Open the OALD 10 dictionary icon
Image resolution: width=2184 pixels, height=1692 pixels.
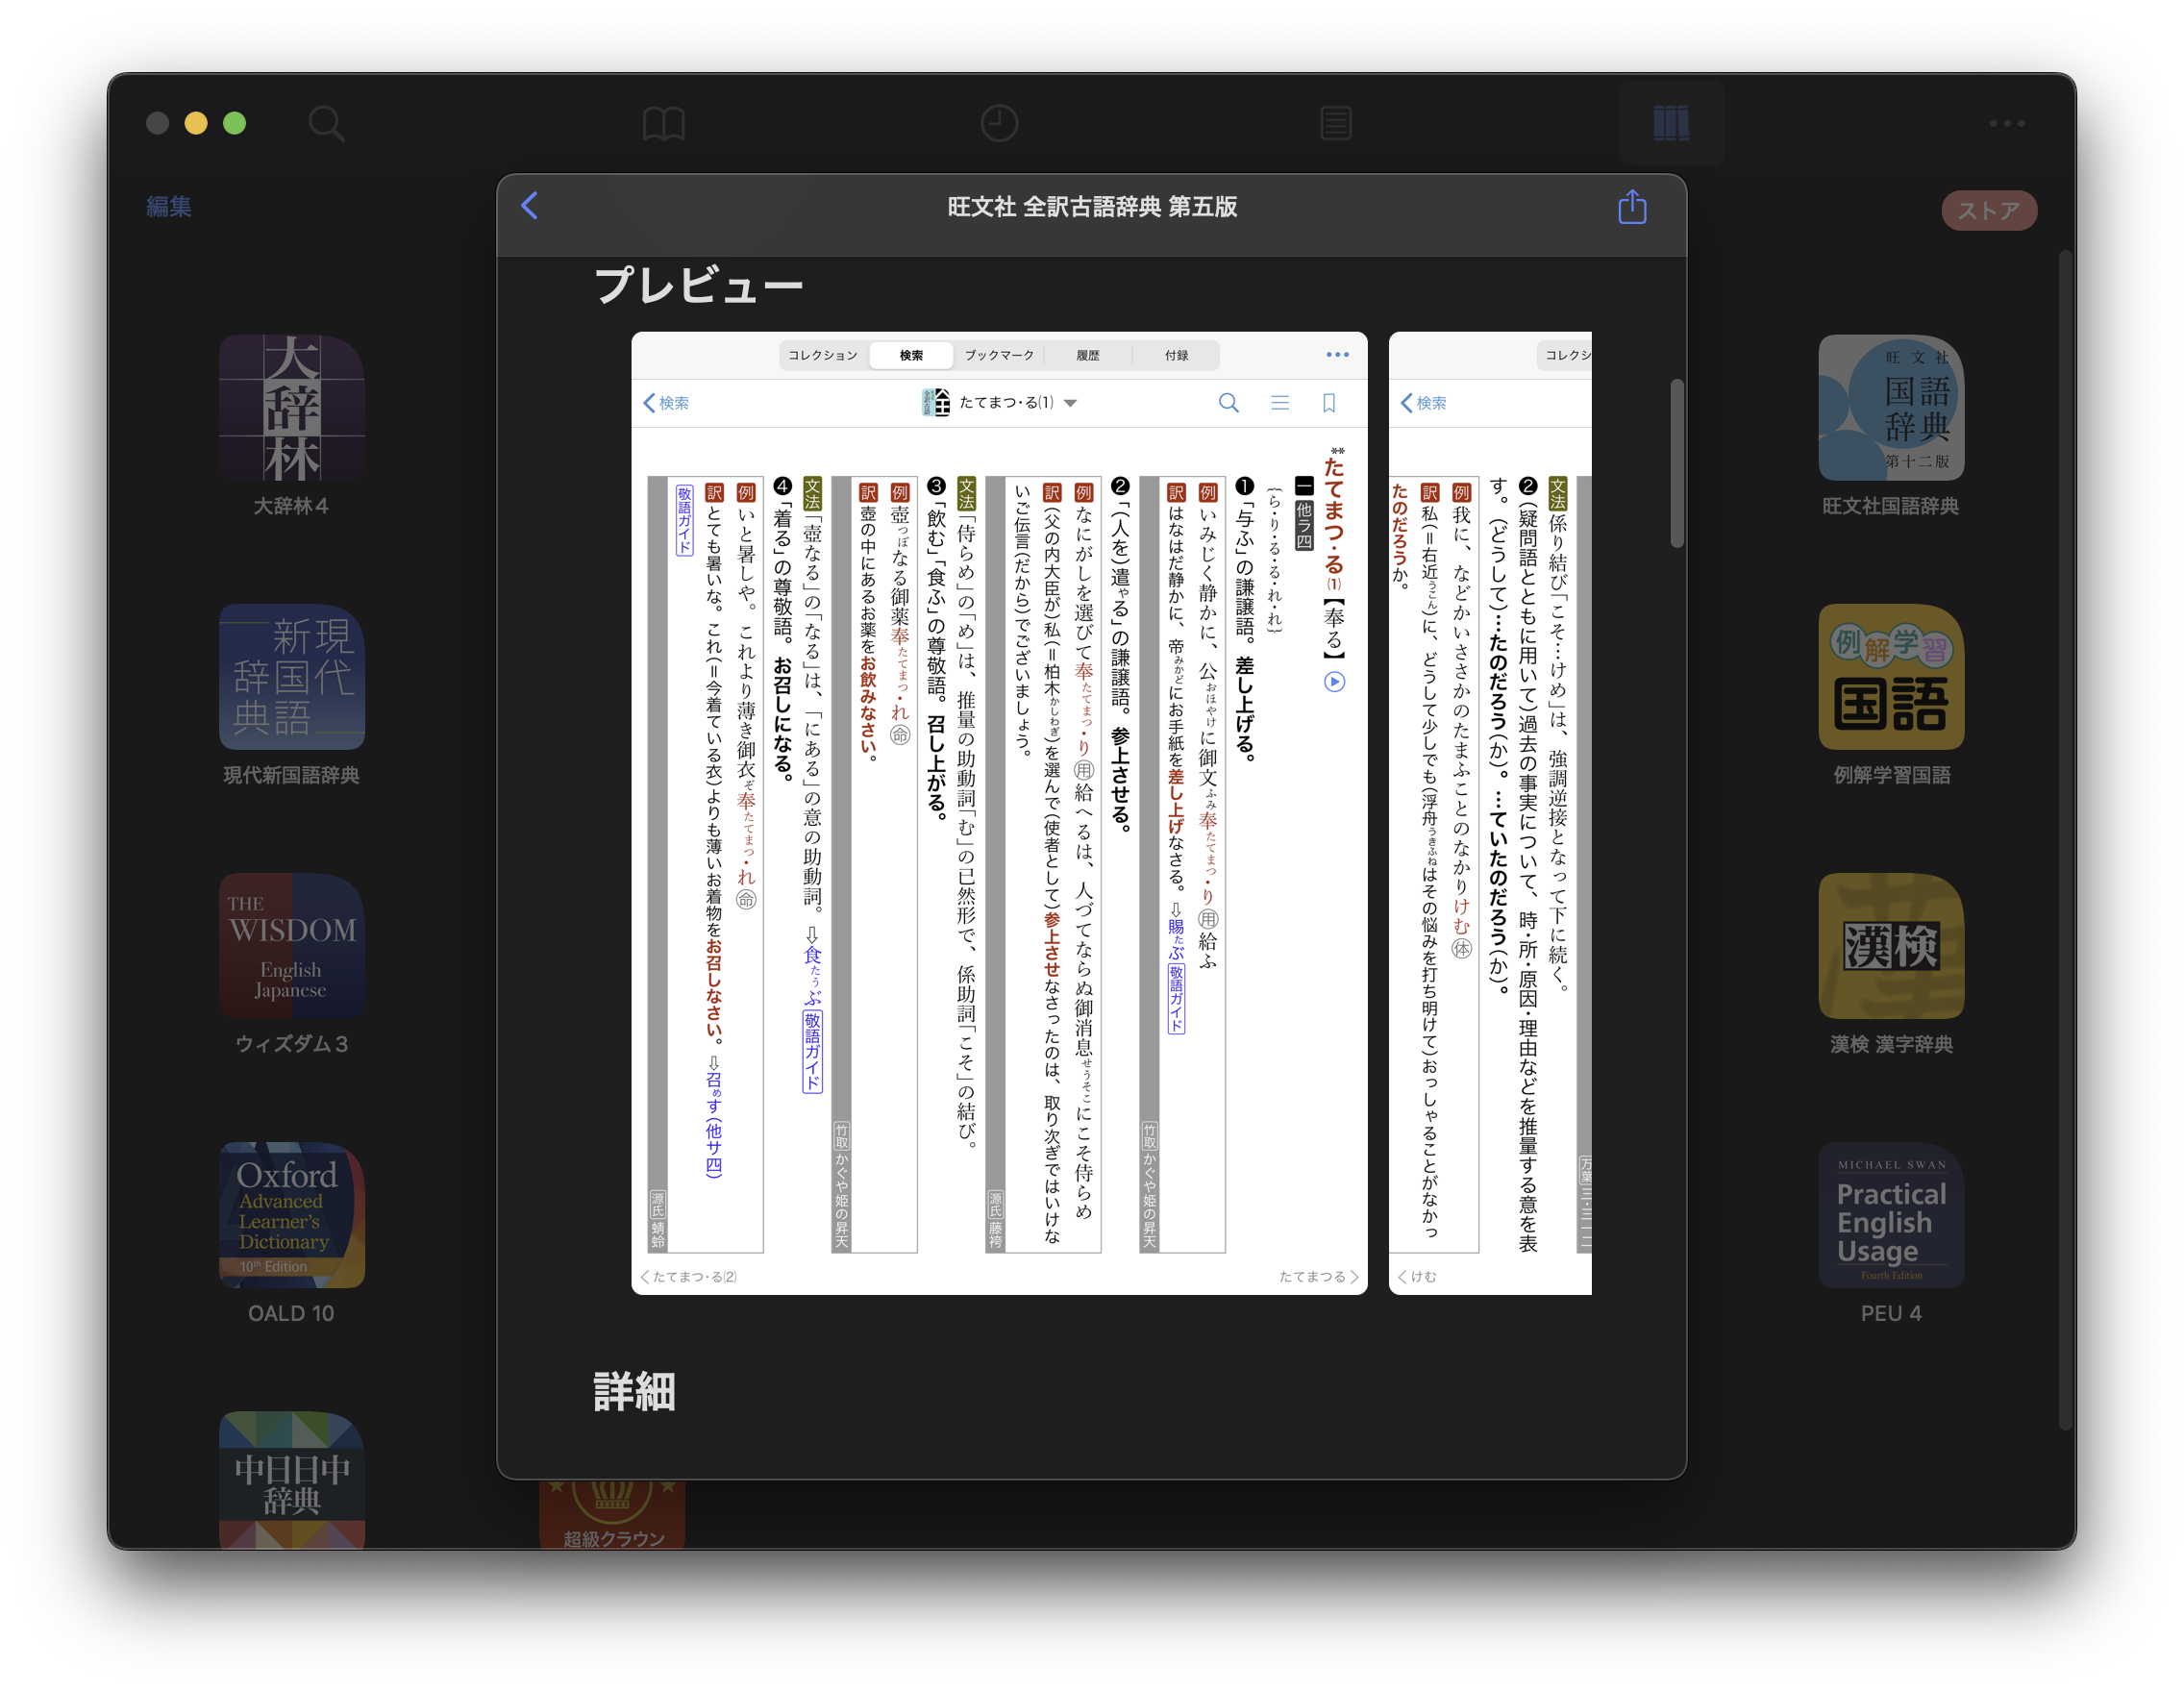point(291,1214)
